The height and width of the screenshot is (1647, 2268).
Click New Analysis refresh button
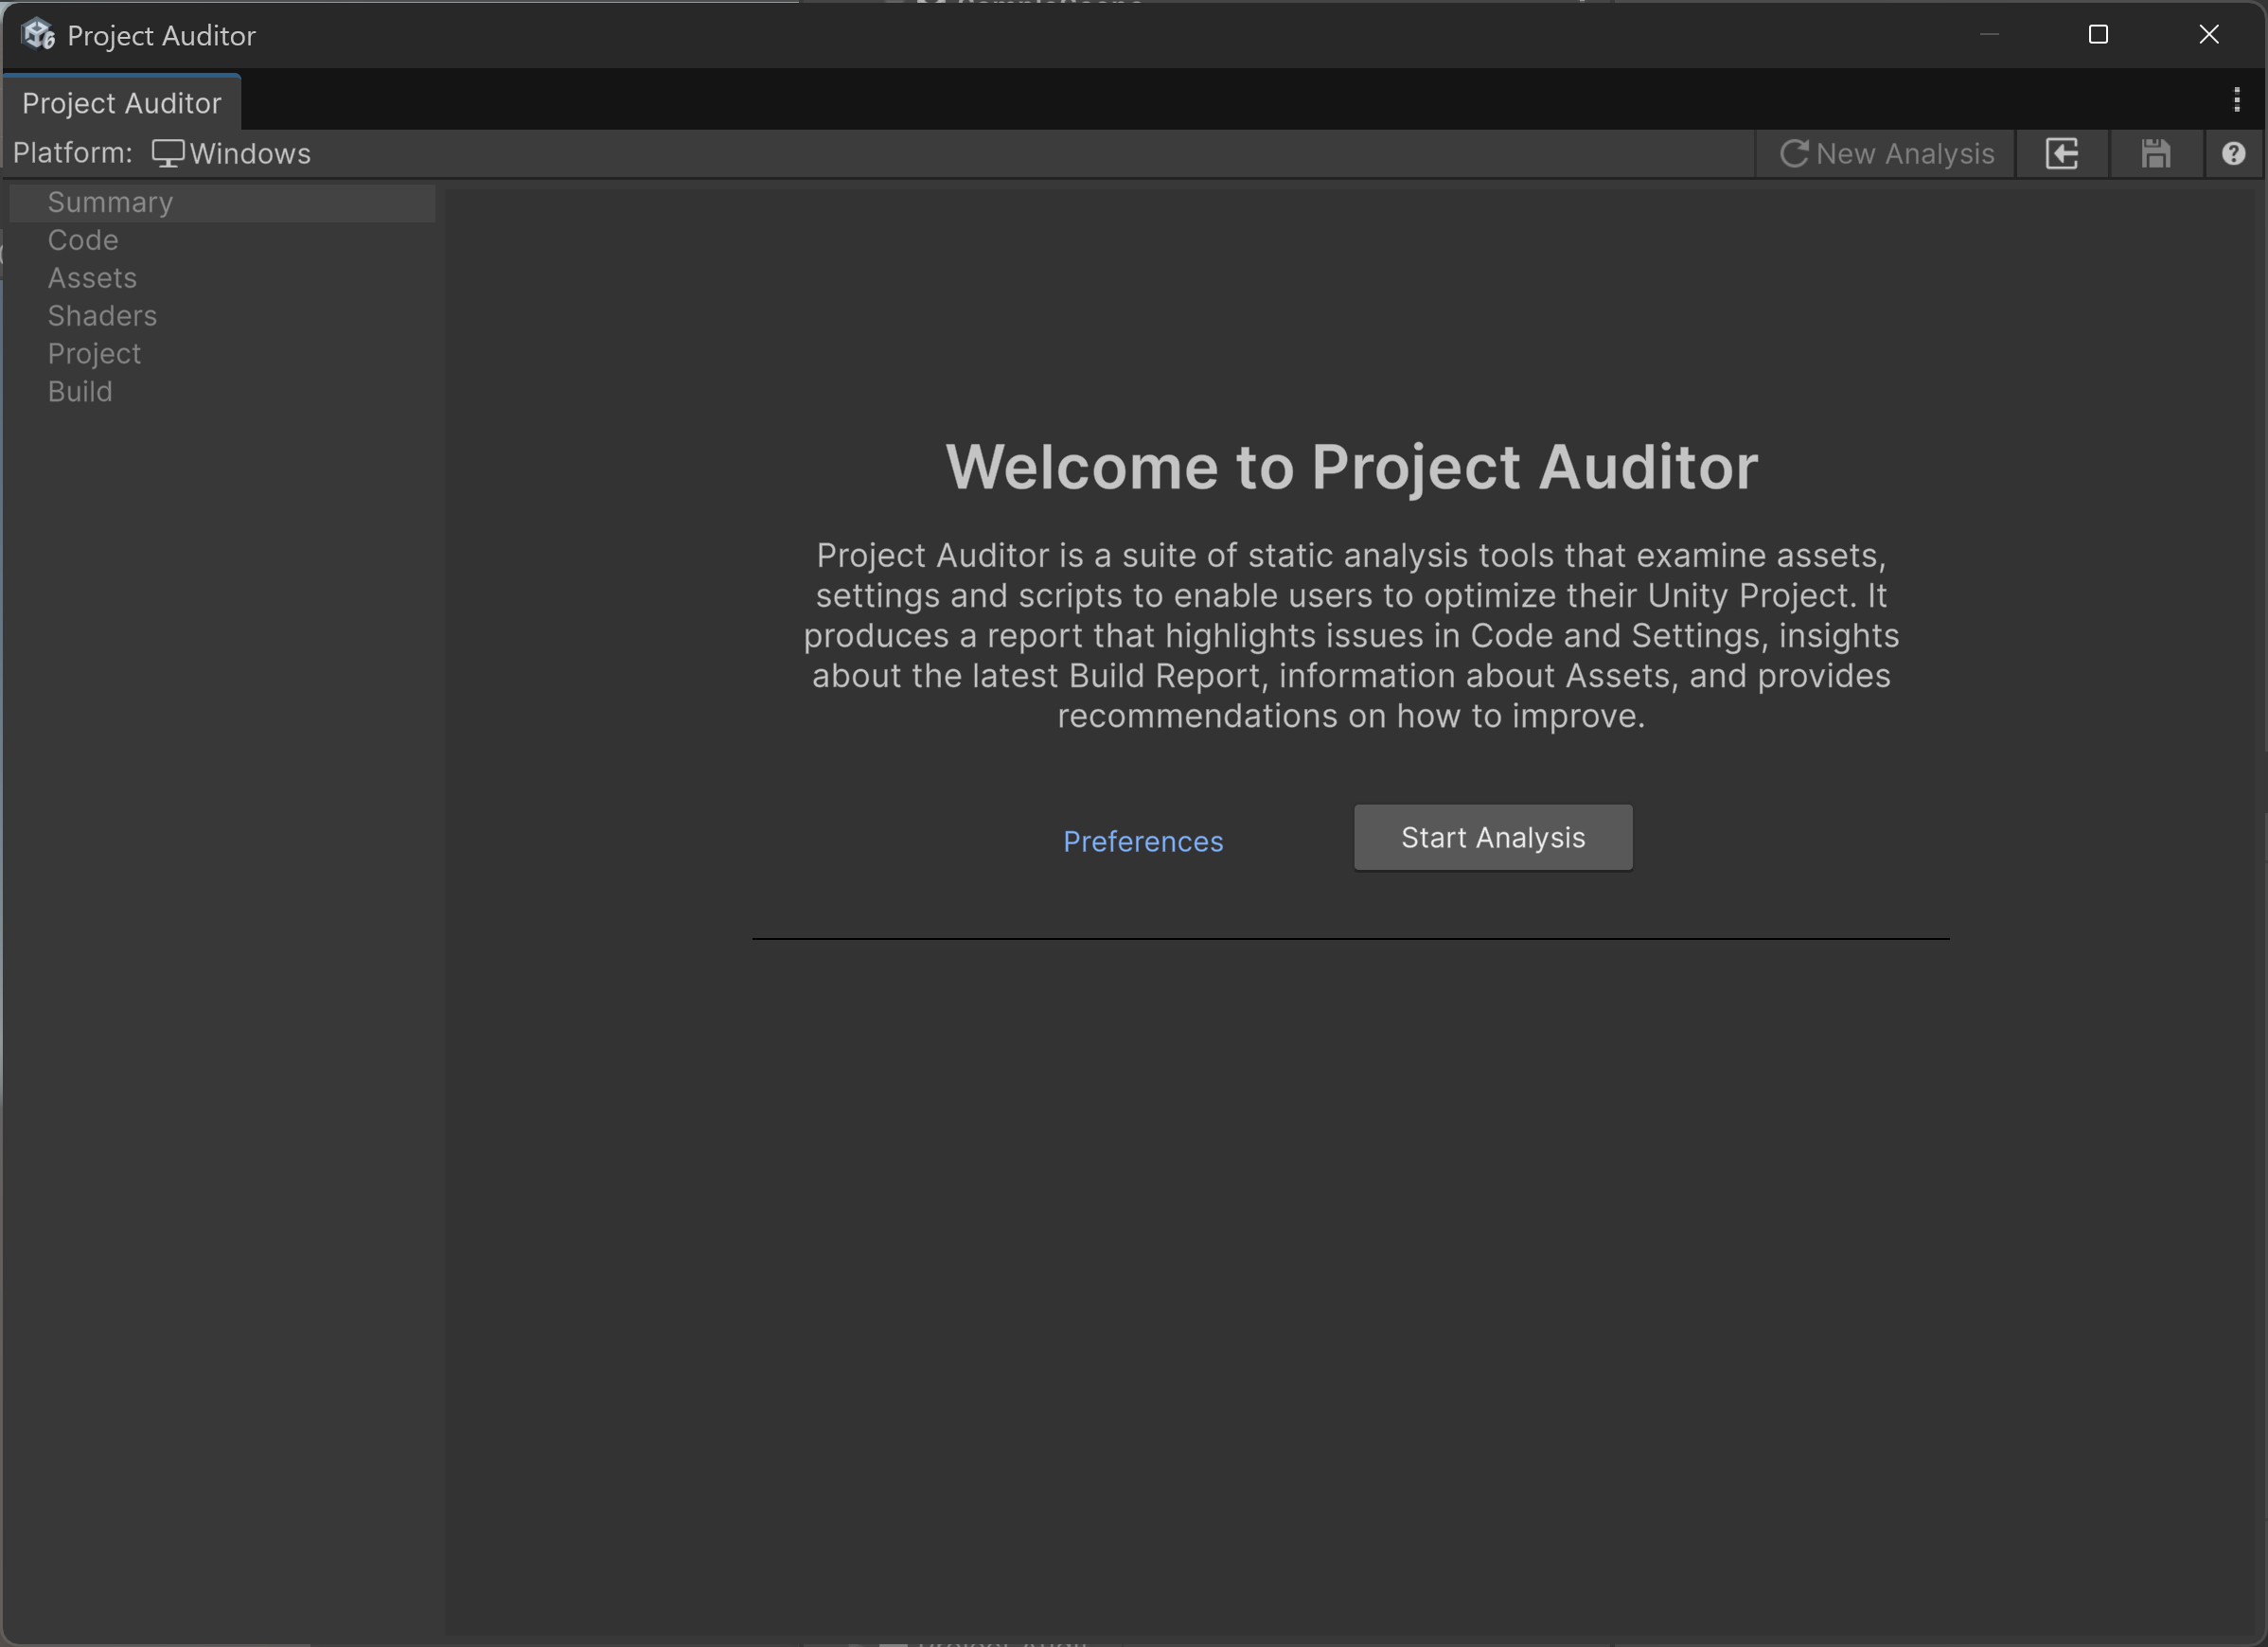(1886, 154)
